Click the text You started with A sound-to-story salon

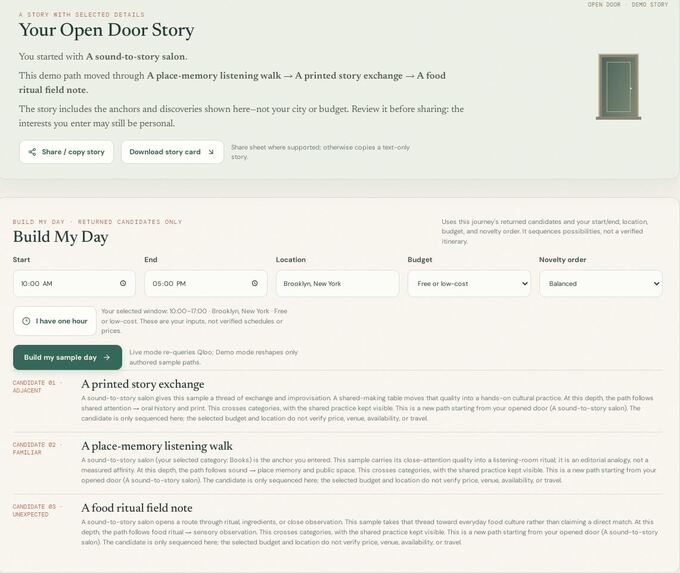[x=103, y=56]
